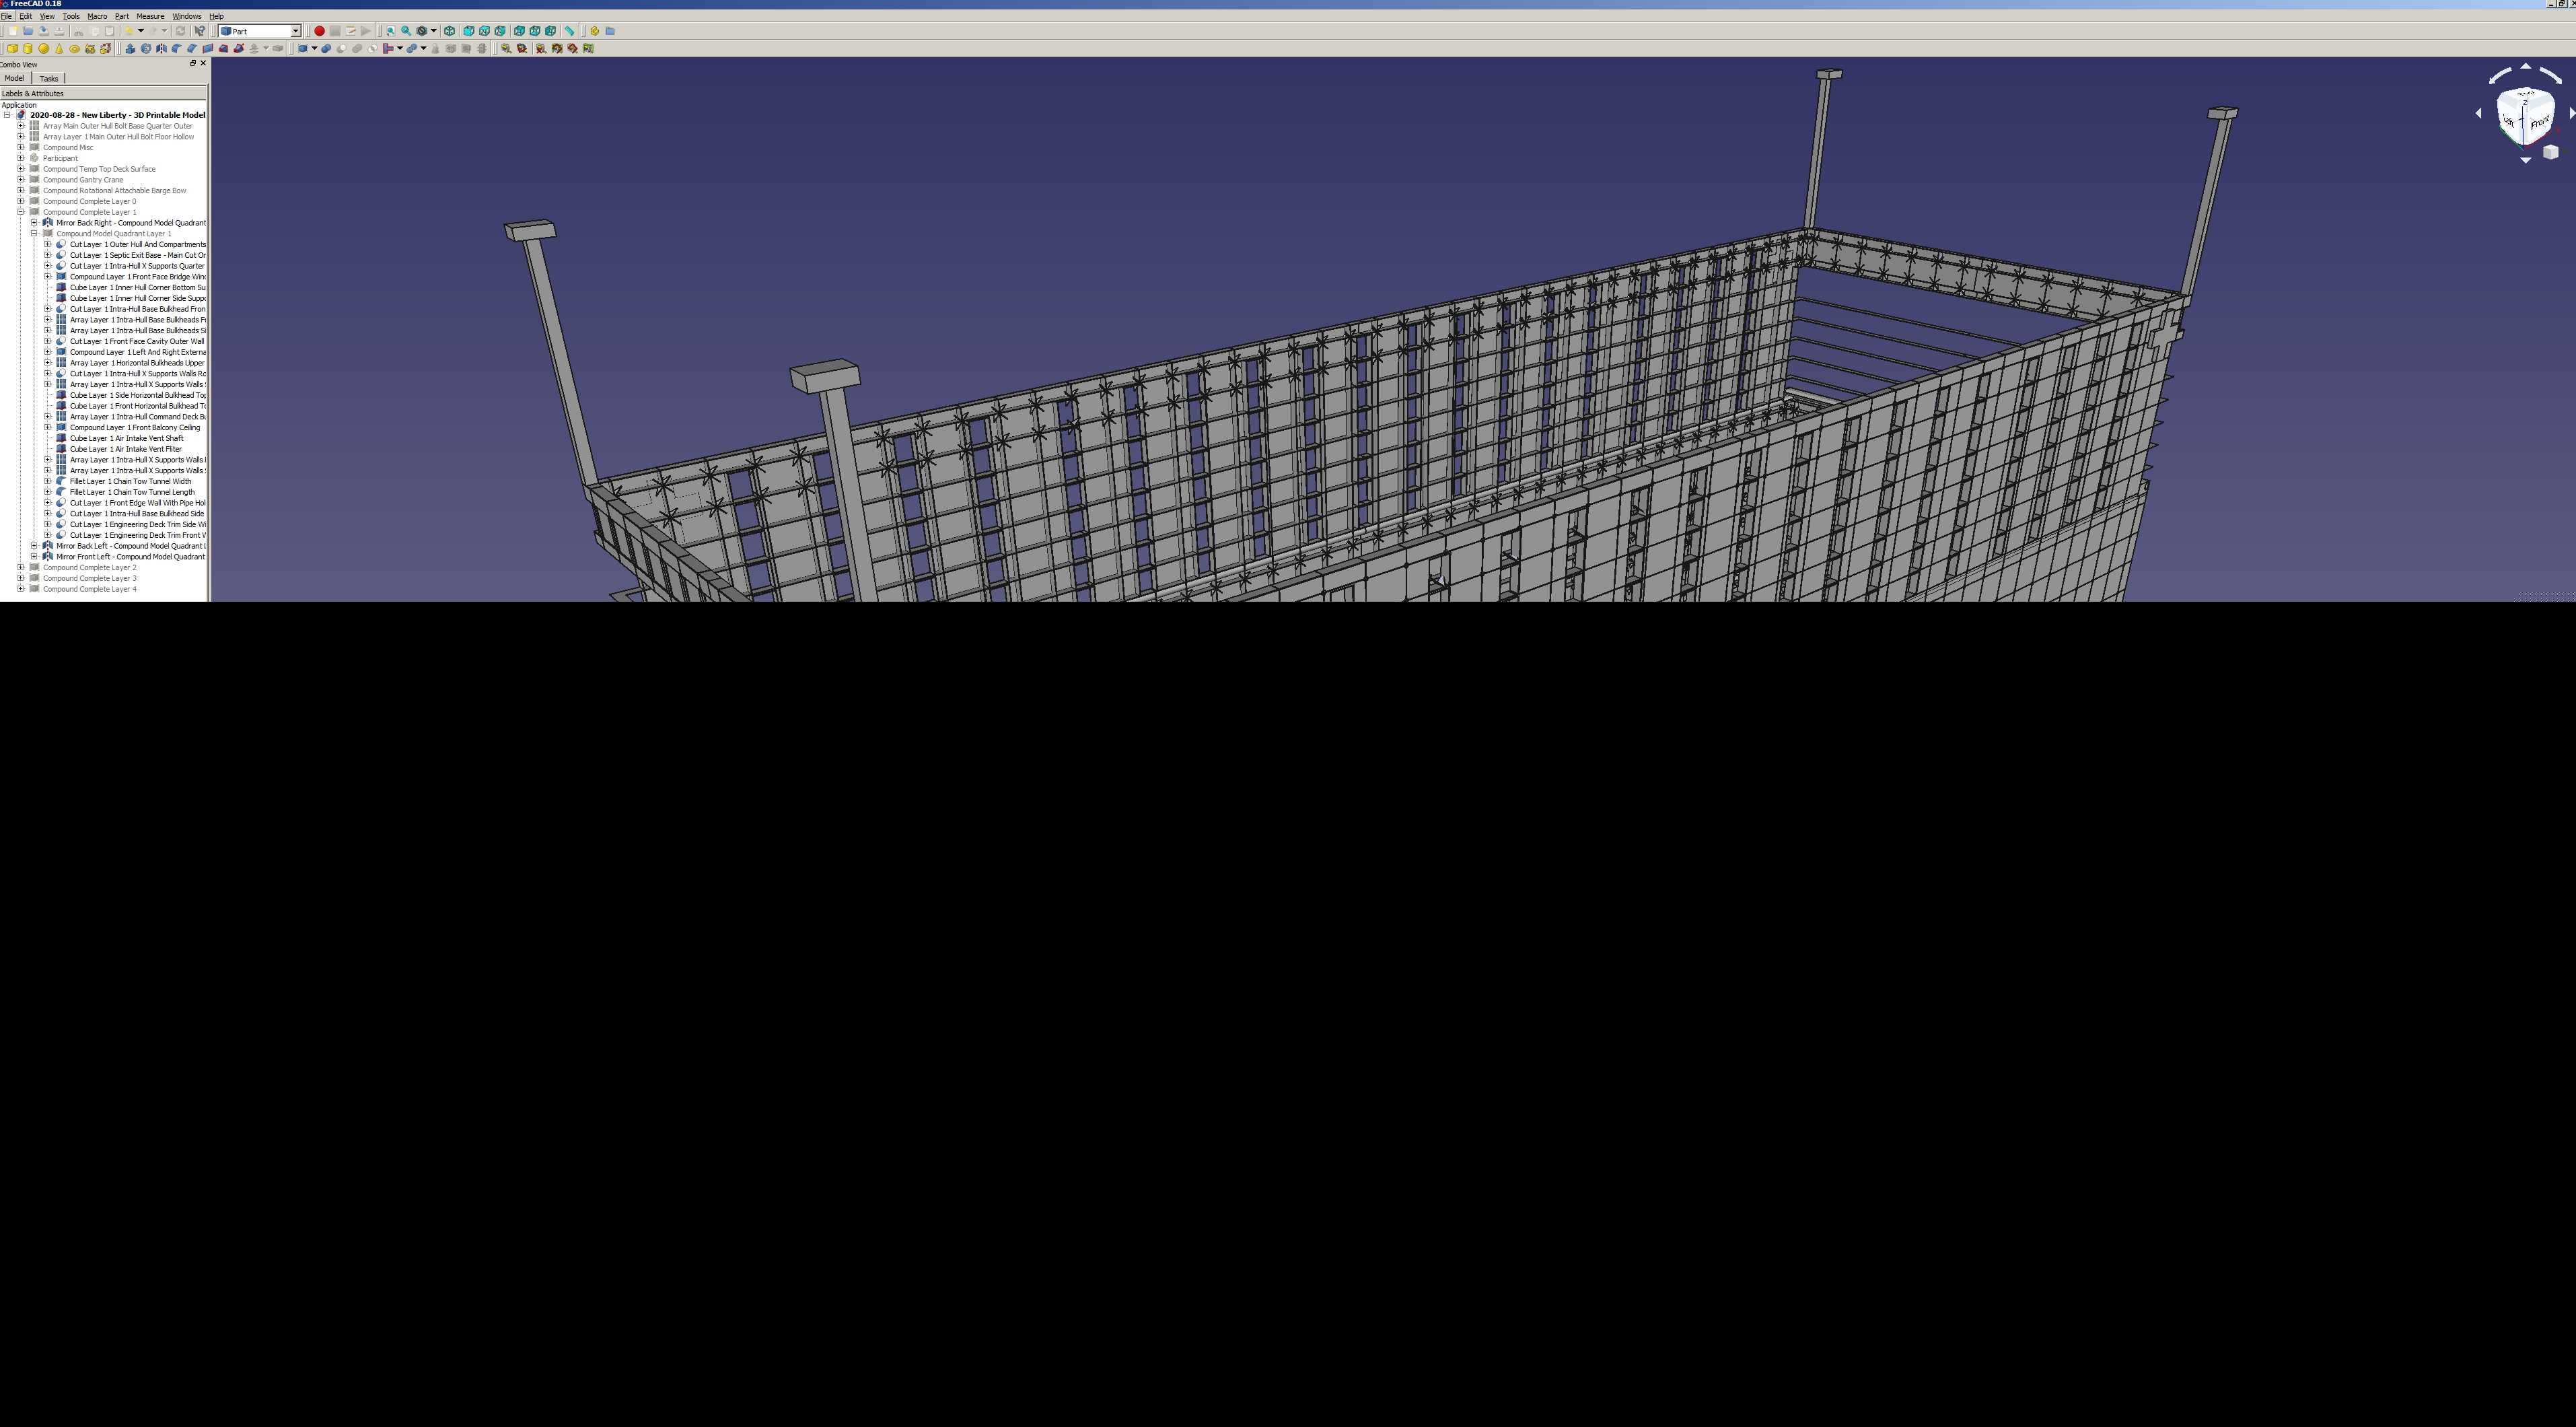Switch to the Tasks tab
Image resolution: width=2576 pixels, height=1427 pixels.
coord(48,78)
